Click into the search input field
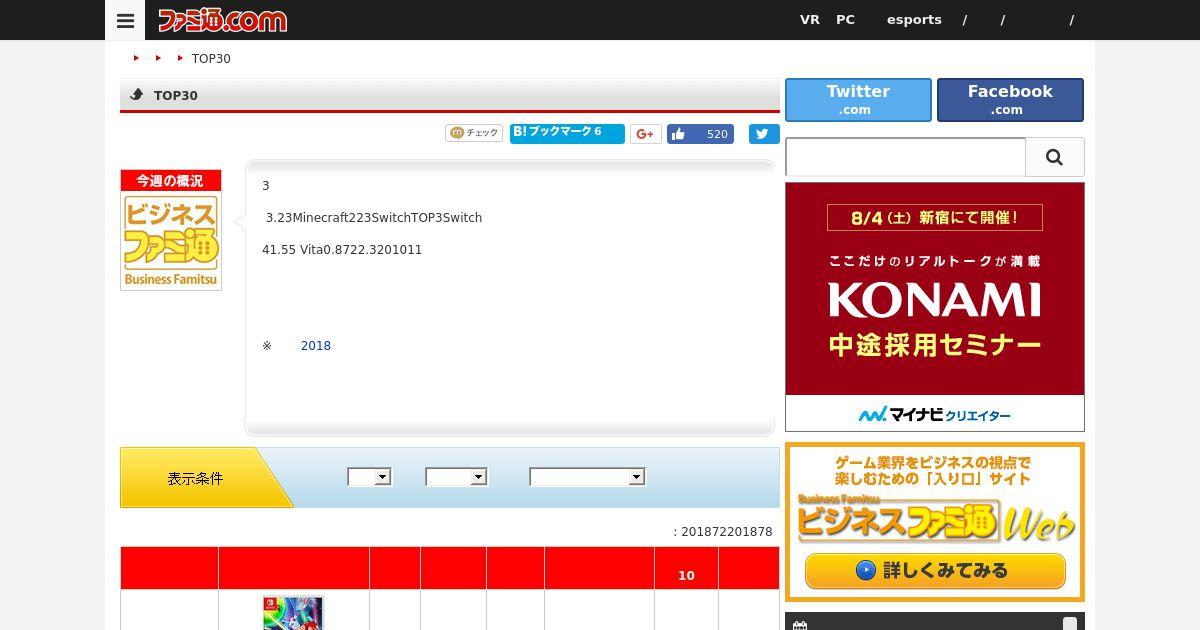The height and width of the screenshot is (630, 1200). coord(905,157)
